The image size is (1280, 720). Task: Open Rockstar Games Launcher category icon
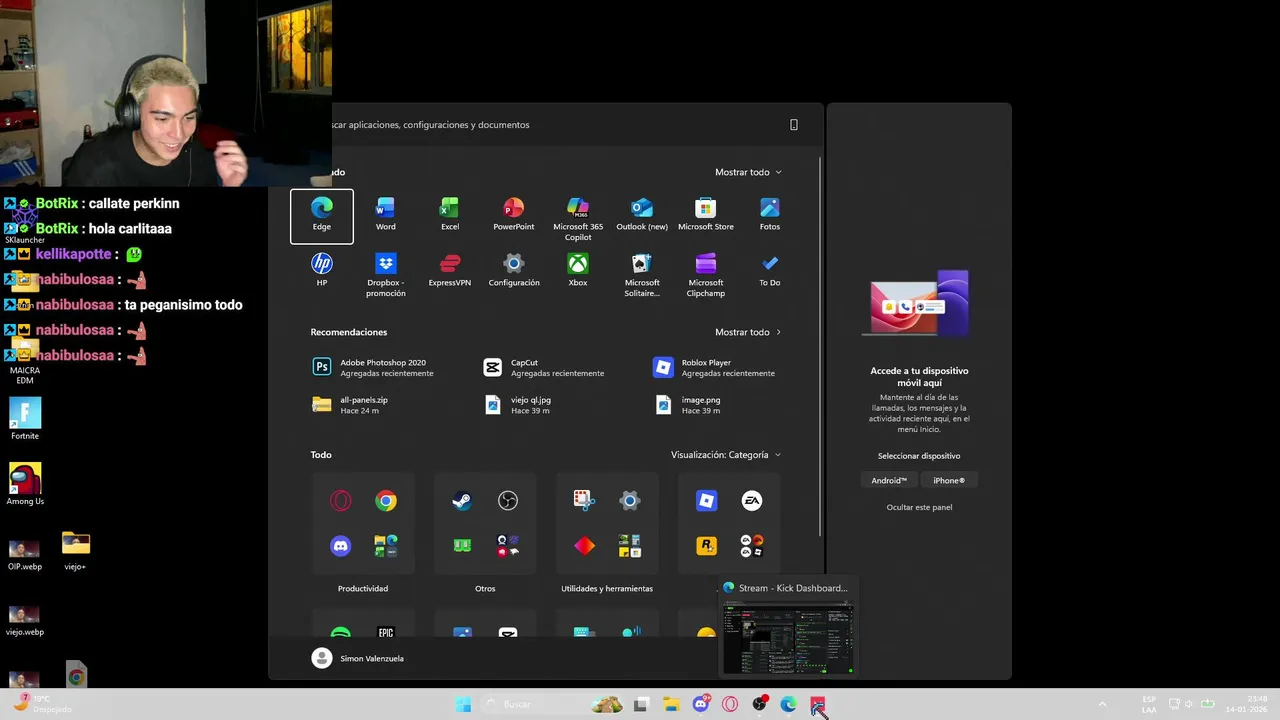(x=707, y=546)
